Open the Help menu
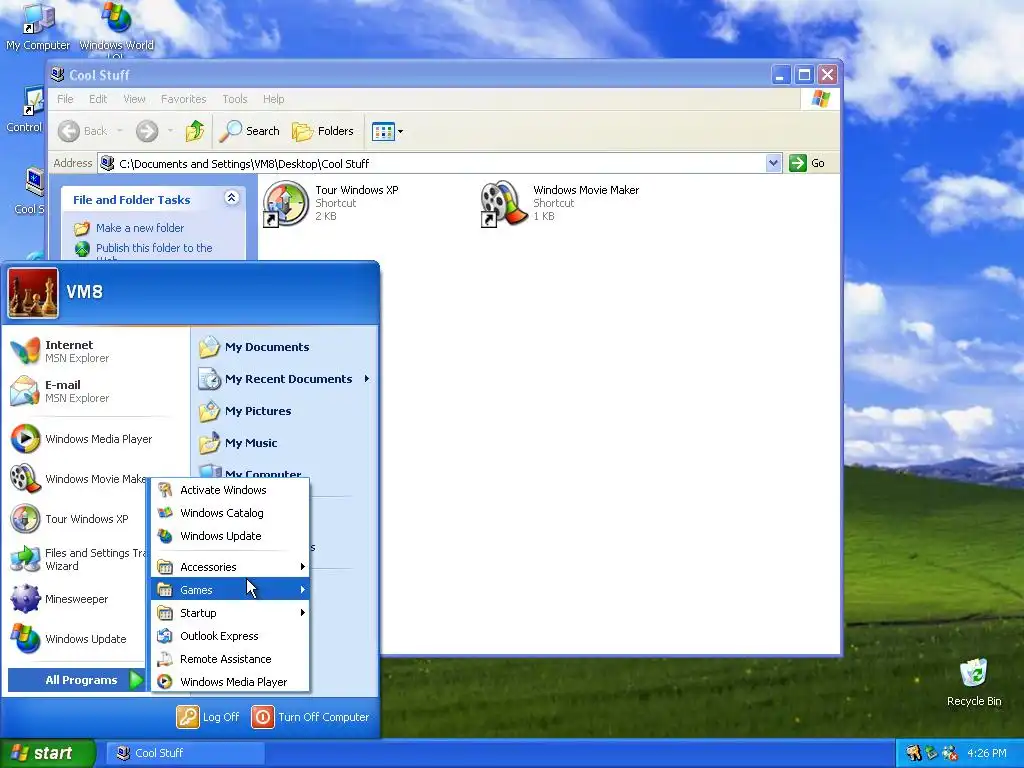1024x768 pixels. (x=274, y=99)
